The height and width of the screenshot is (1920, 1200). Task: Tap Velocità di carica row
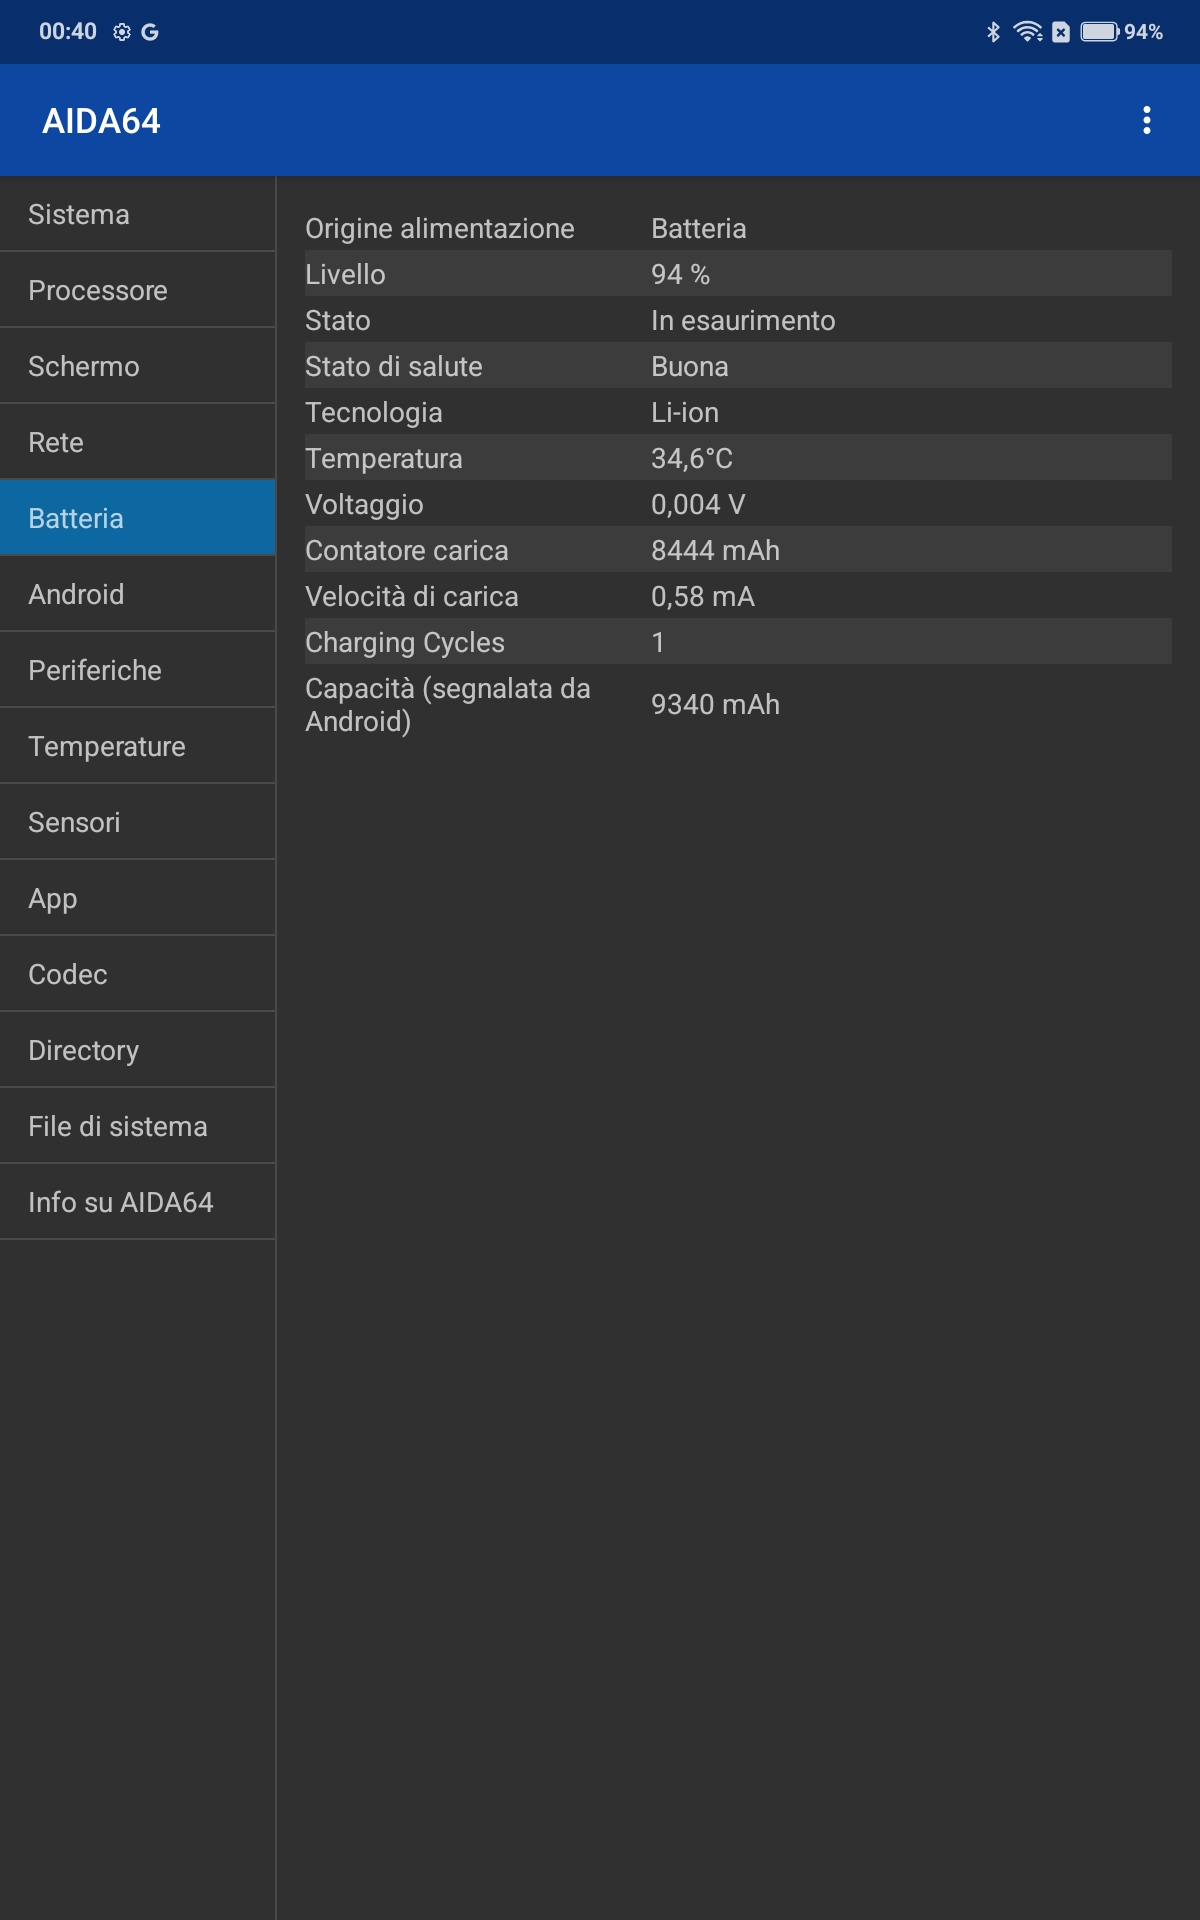click(738, 596)
